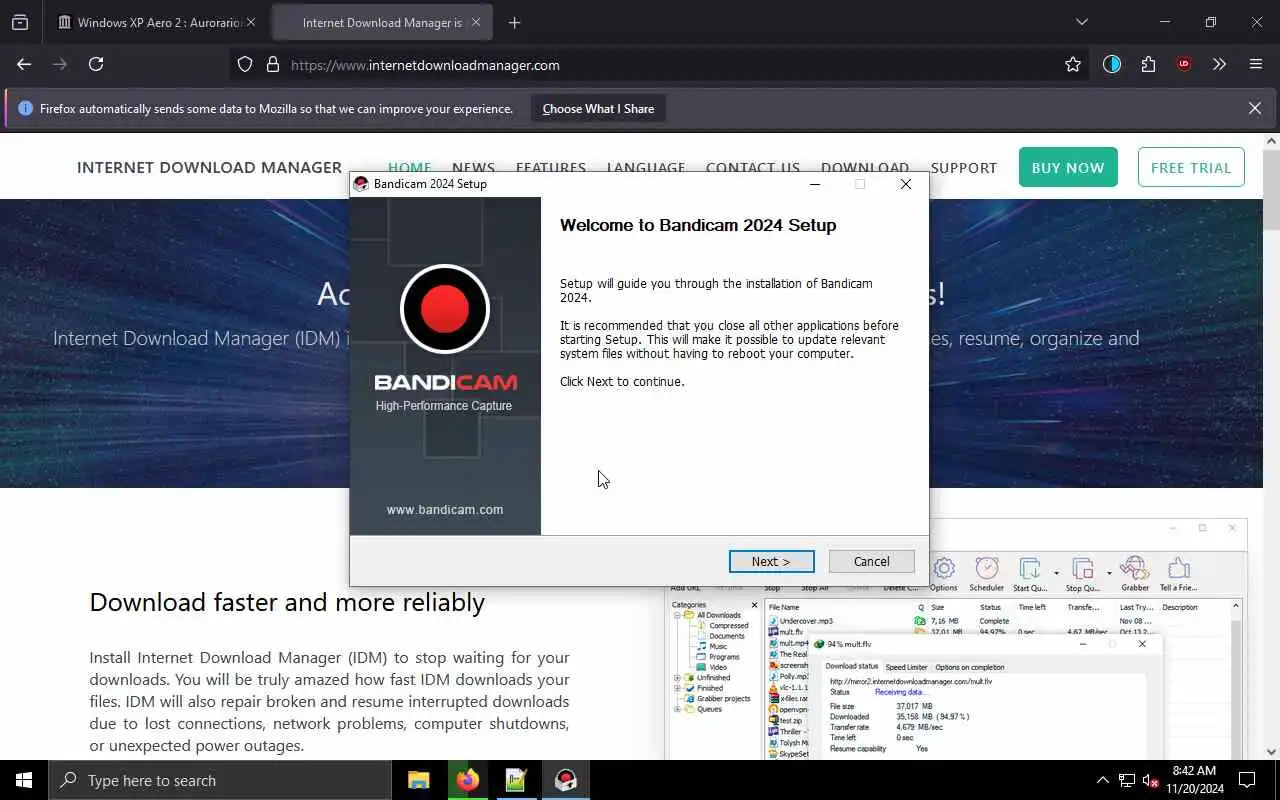Reload the current page
The height and width of the screenshot is (800, 1280).
tap(96, 64)
